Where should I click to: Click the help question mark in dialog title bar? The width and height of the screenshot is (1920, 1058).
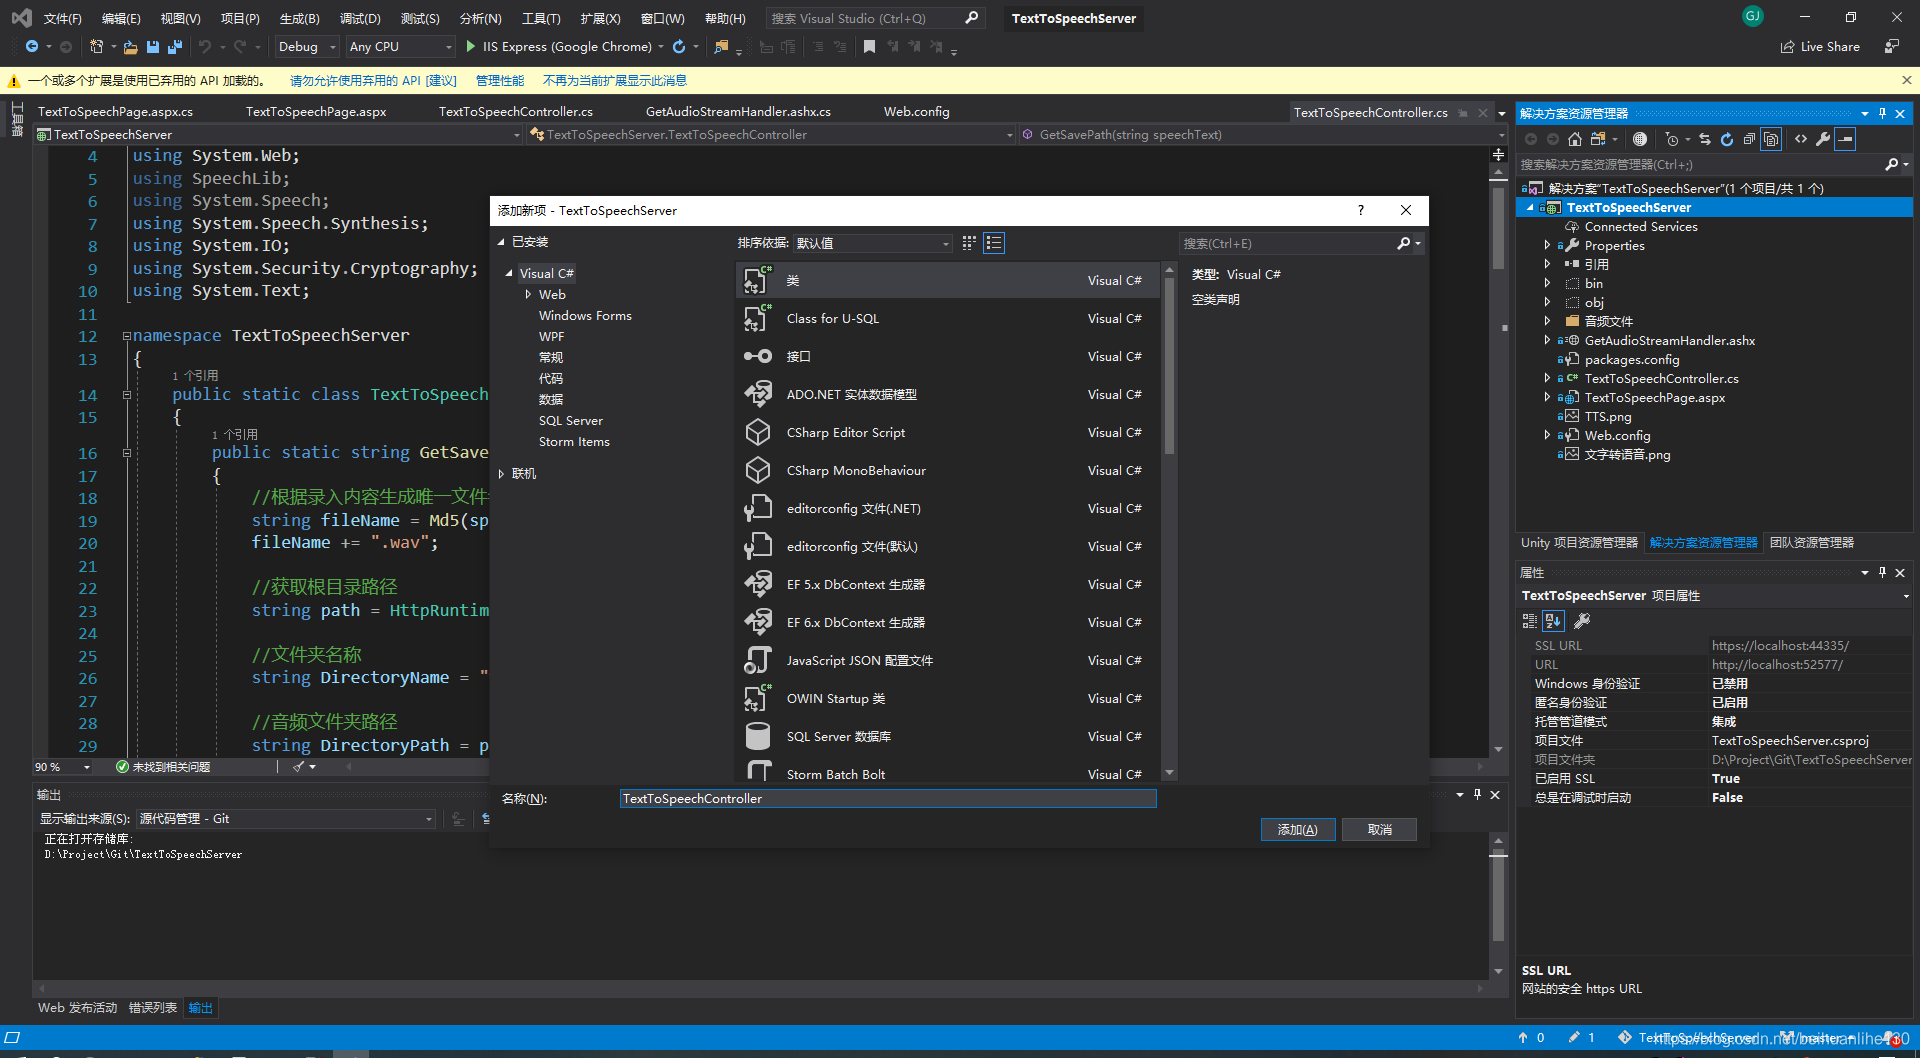(x=1360, y=210)
